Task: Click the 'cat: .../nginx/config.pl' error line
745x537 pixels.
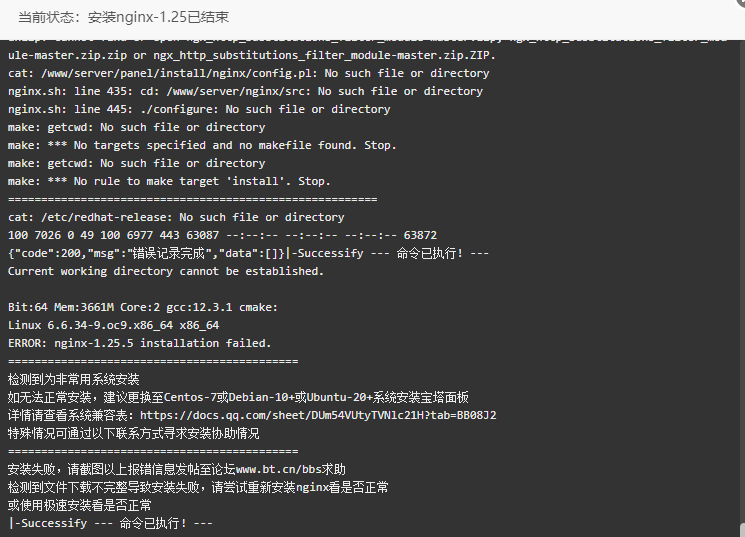Action: pos(248,73)
